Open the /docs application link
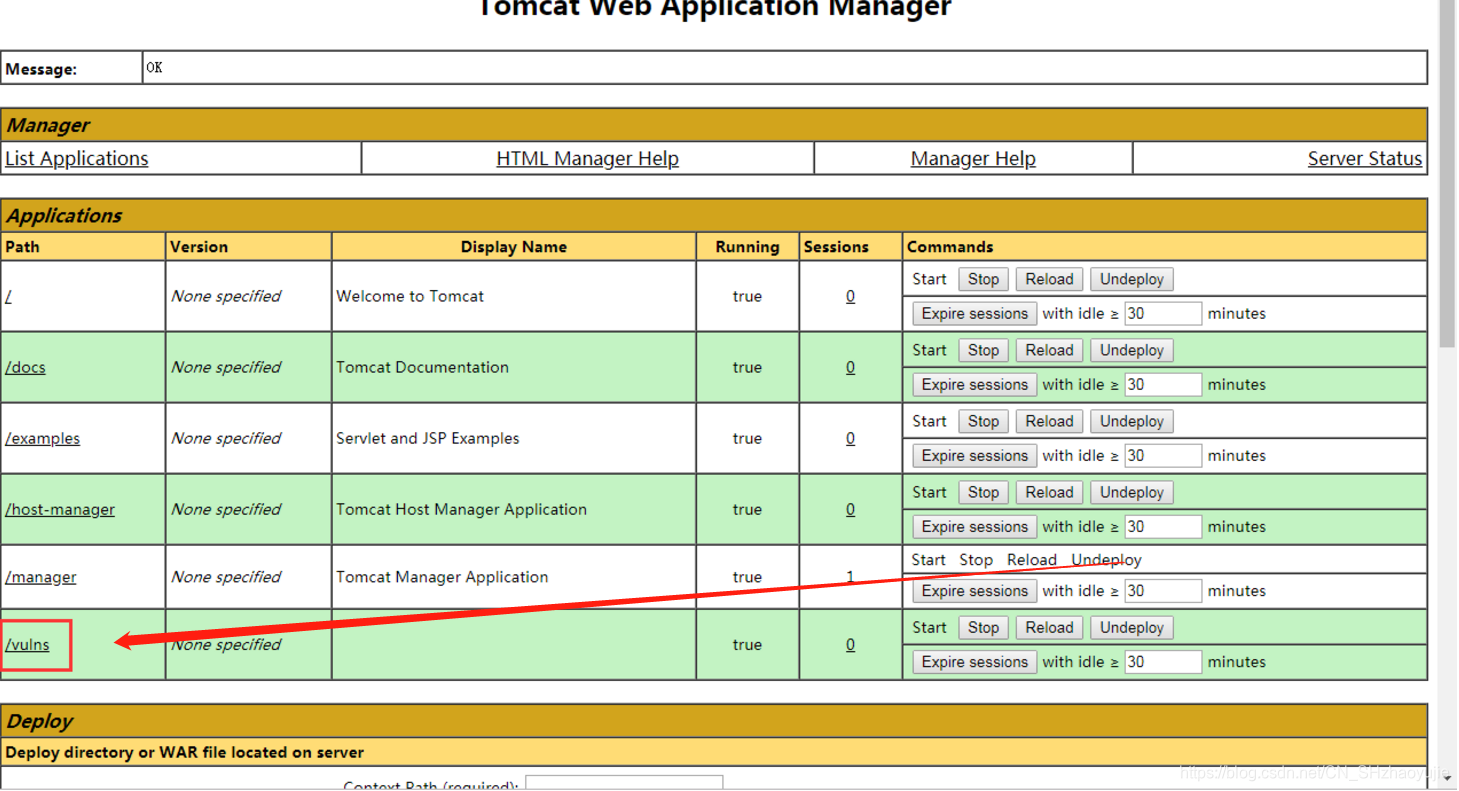Image resolution: width=1459 pixels, height=791 pixels. 25,367
